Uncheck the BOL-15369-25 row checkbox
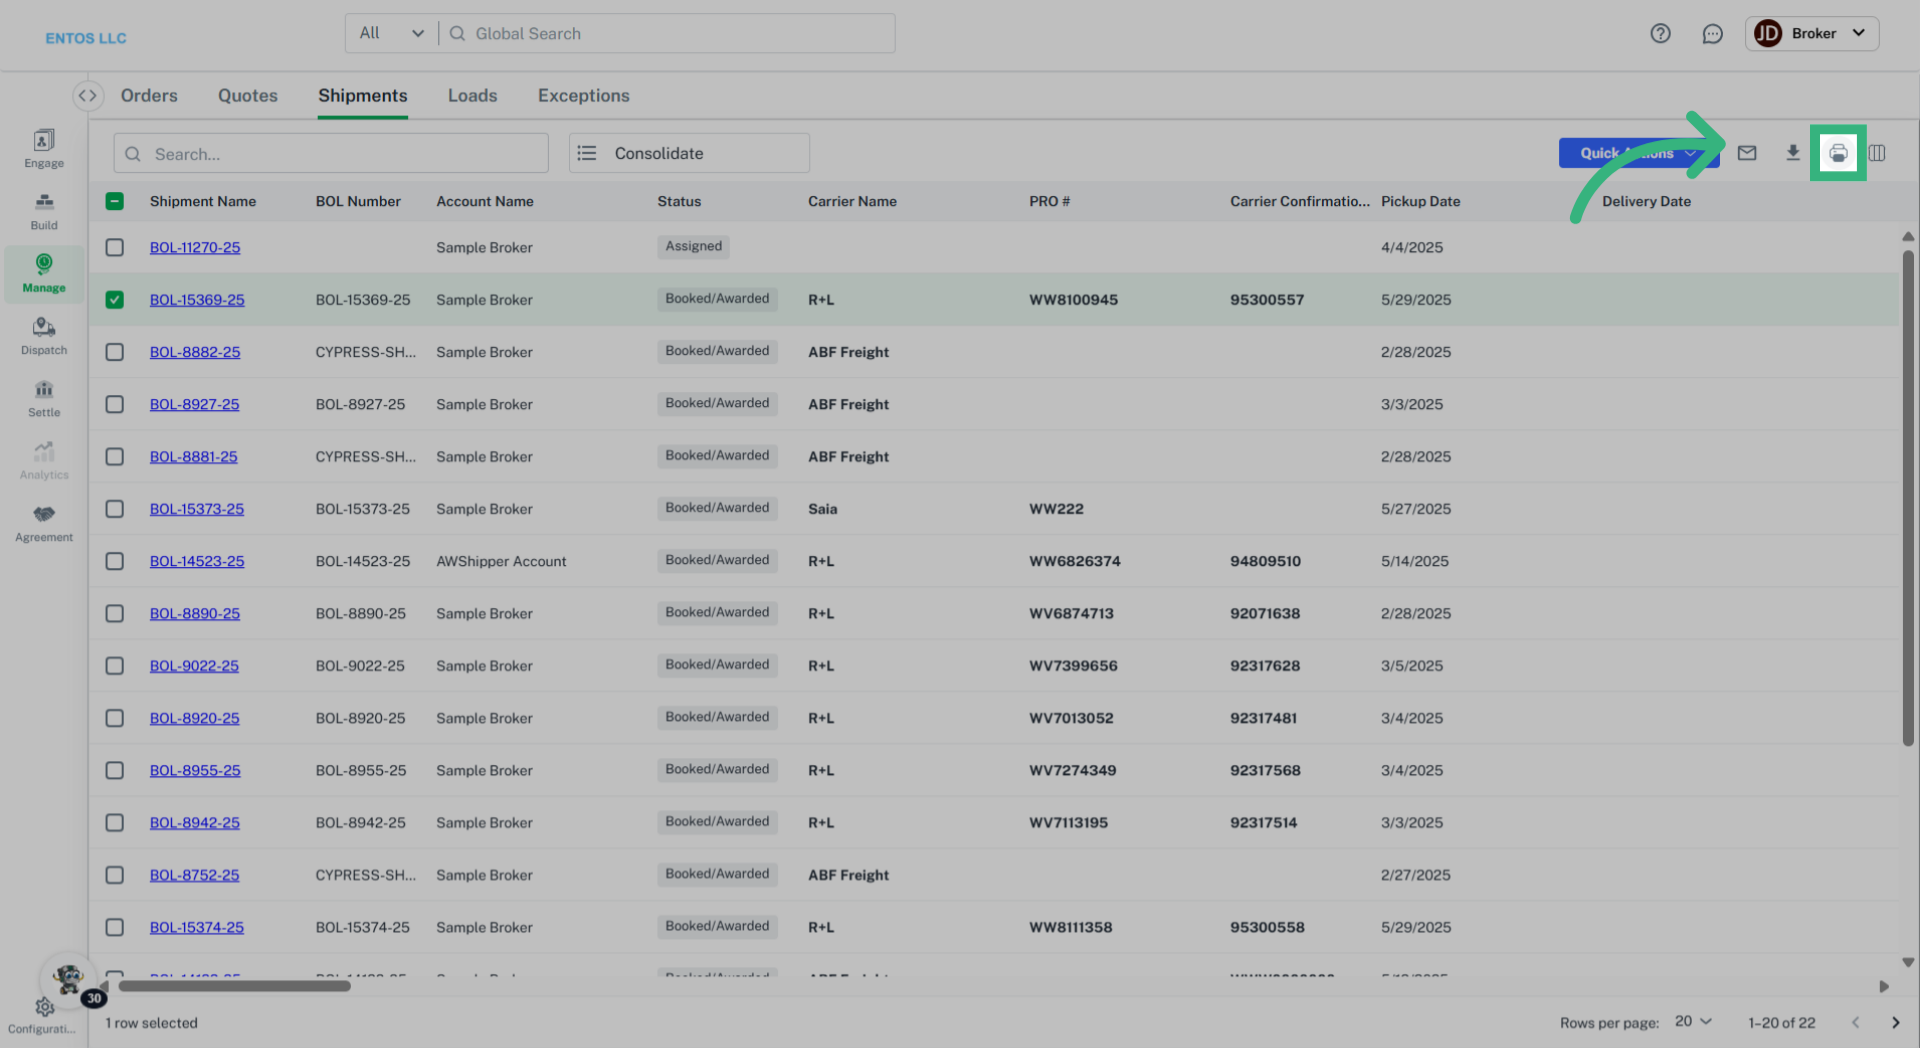Image resolution: width=1920 pixels, height=1048 pixels. click(115, 300)
